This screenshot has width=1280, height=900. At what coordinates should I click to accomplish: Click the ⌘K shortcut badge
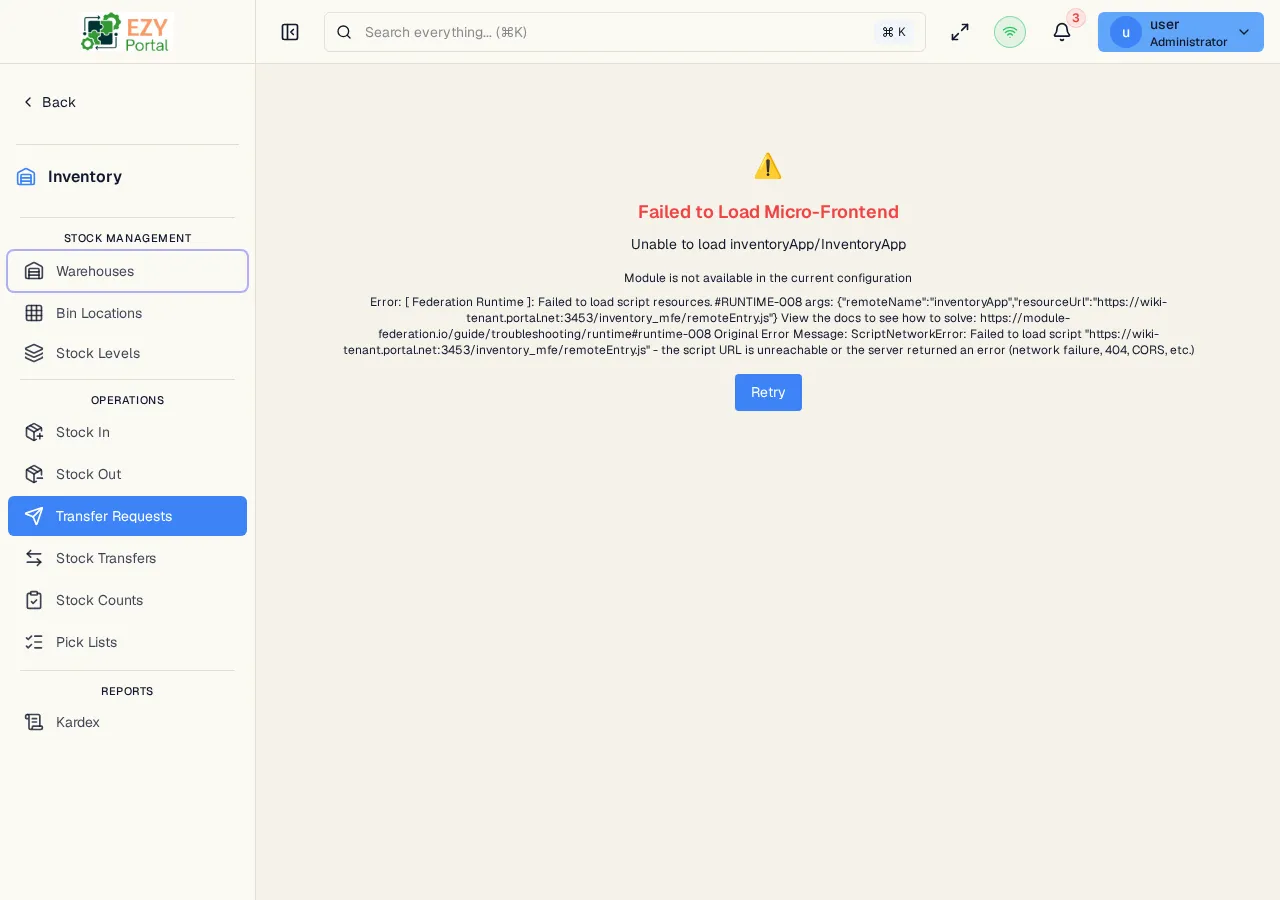point(894,32)
